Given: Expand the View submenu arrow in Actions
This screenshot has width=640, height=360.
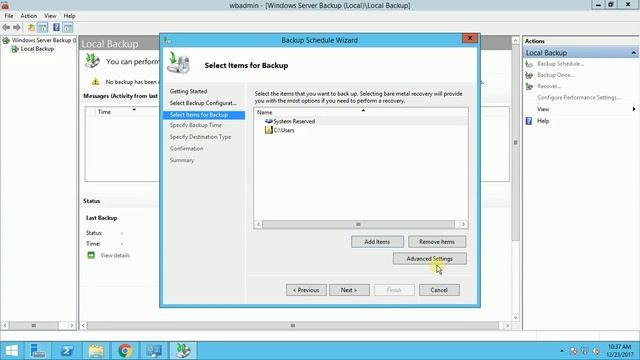Looking at the screenshot, I should tap(633, 109).
